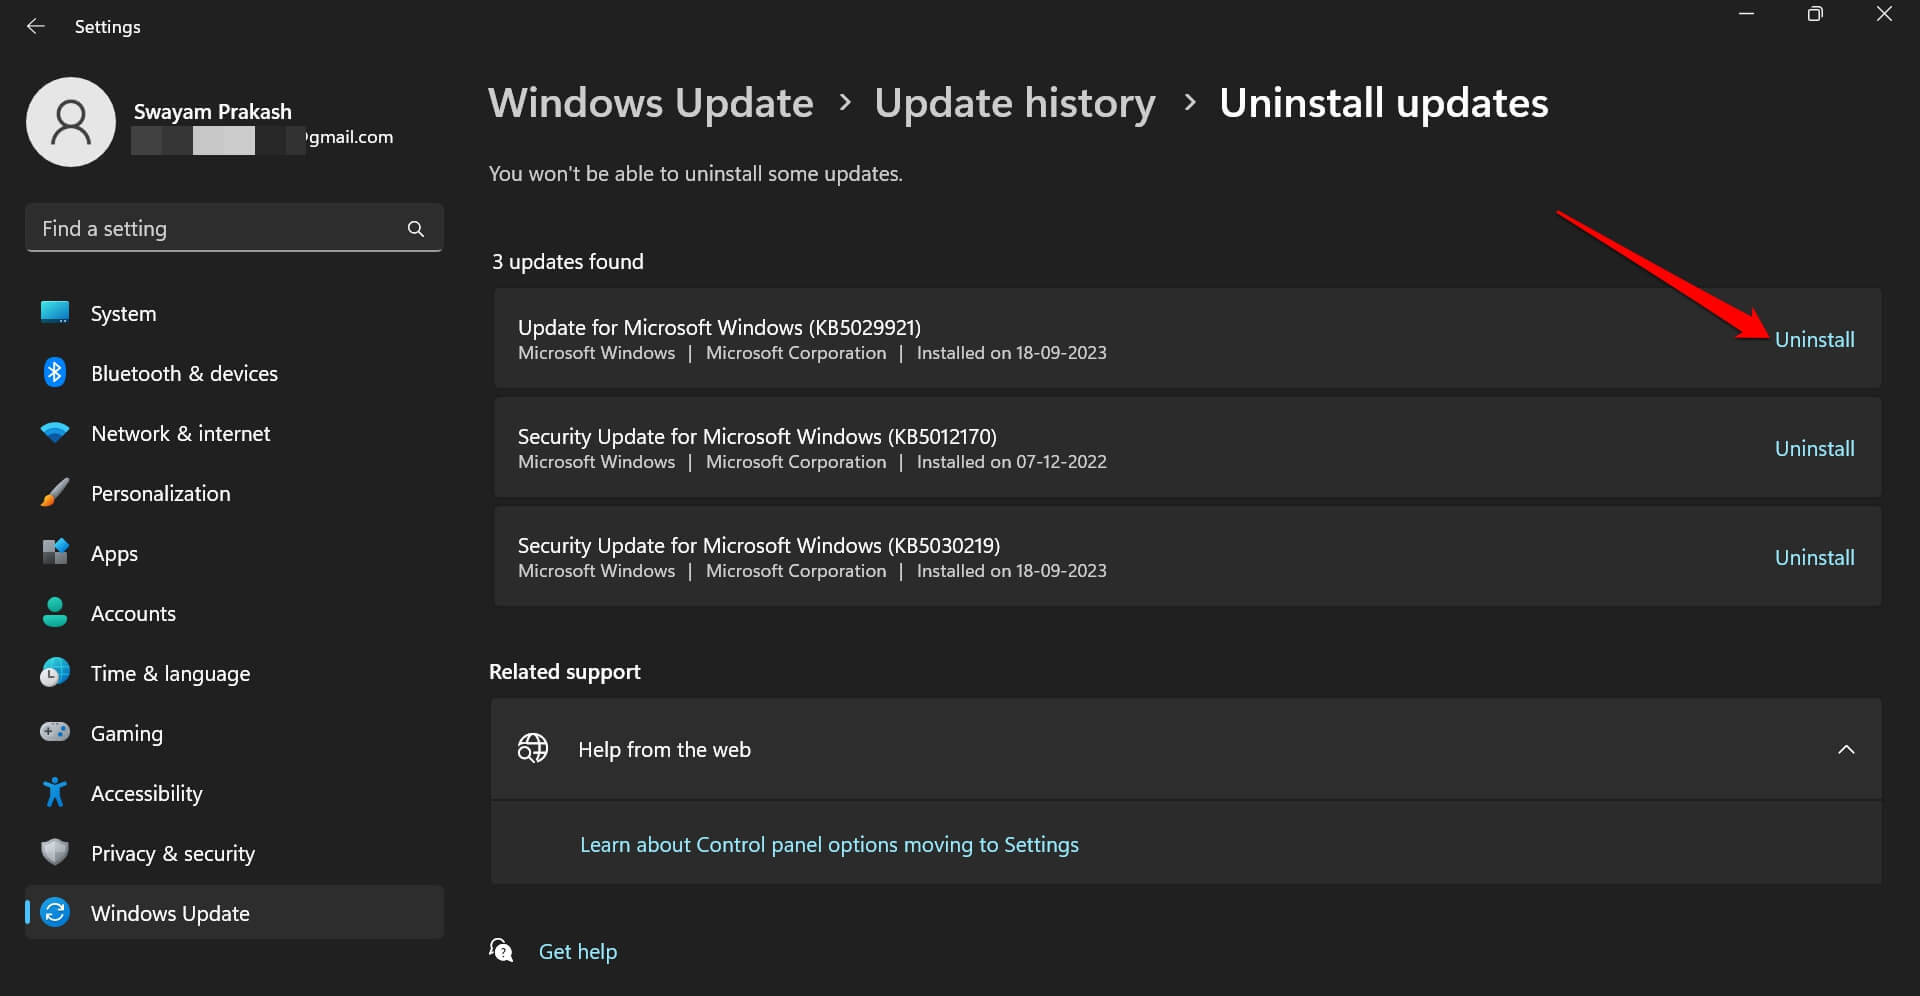Click the KB5012170 security update title
The height and width of the screenshot is (996, 1920).
pos(757,436)
